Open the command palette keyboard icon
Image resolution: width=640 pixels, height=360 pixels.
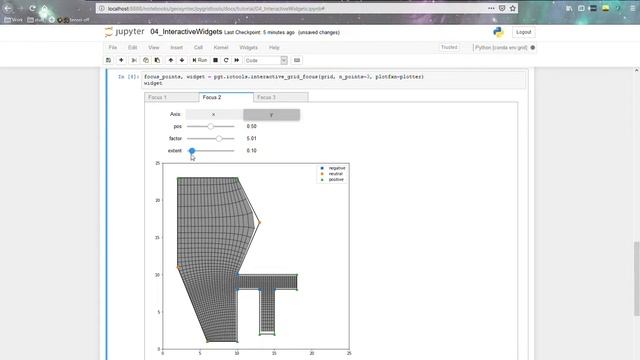(297, 60)
